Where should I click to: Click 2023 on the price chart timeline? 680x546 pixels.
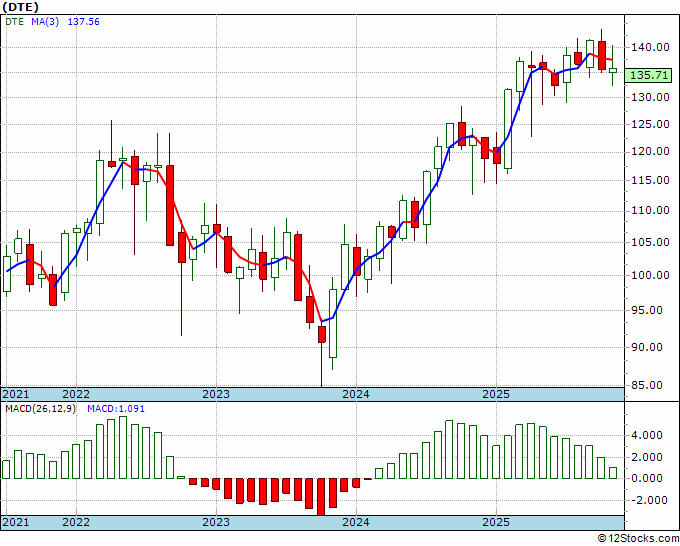(x=216, y=394)
